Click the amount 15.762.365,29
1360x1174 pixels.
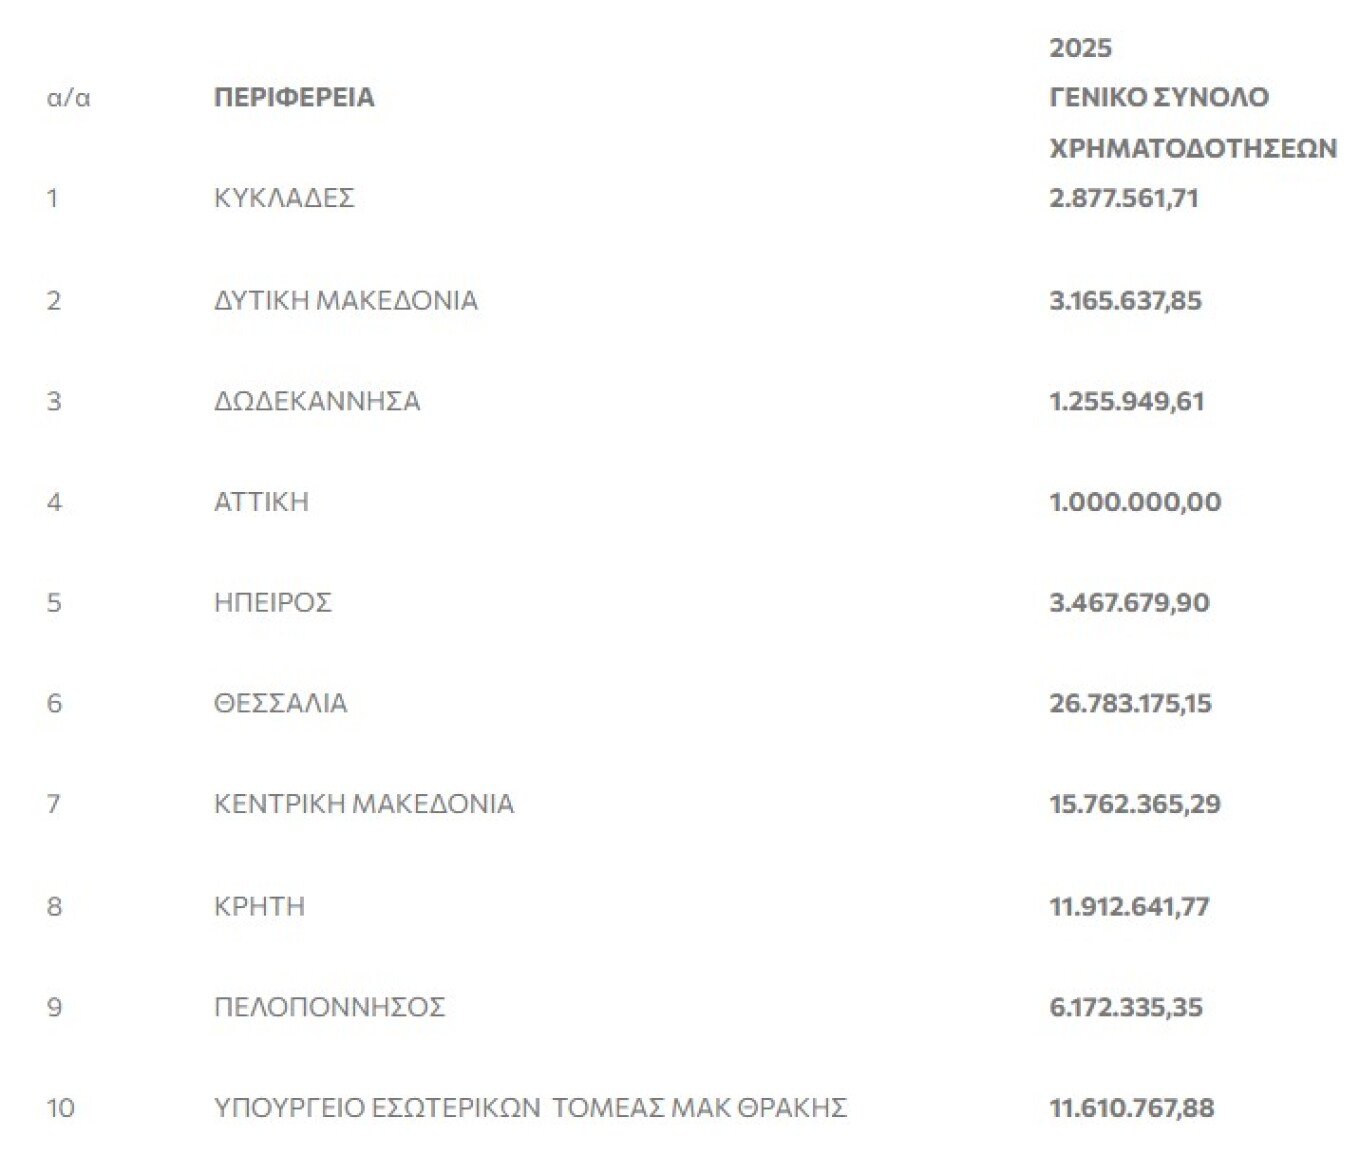point(1135,804)
